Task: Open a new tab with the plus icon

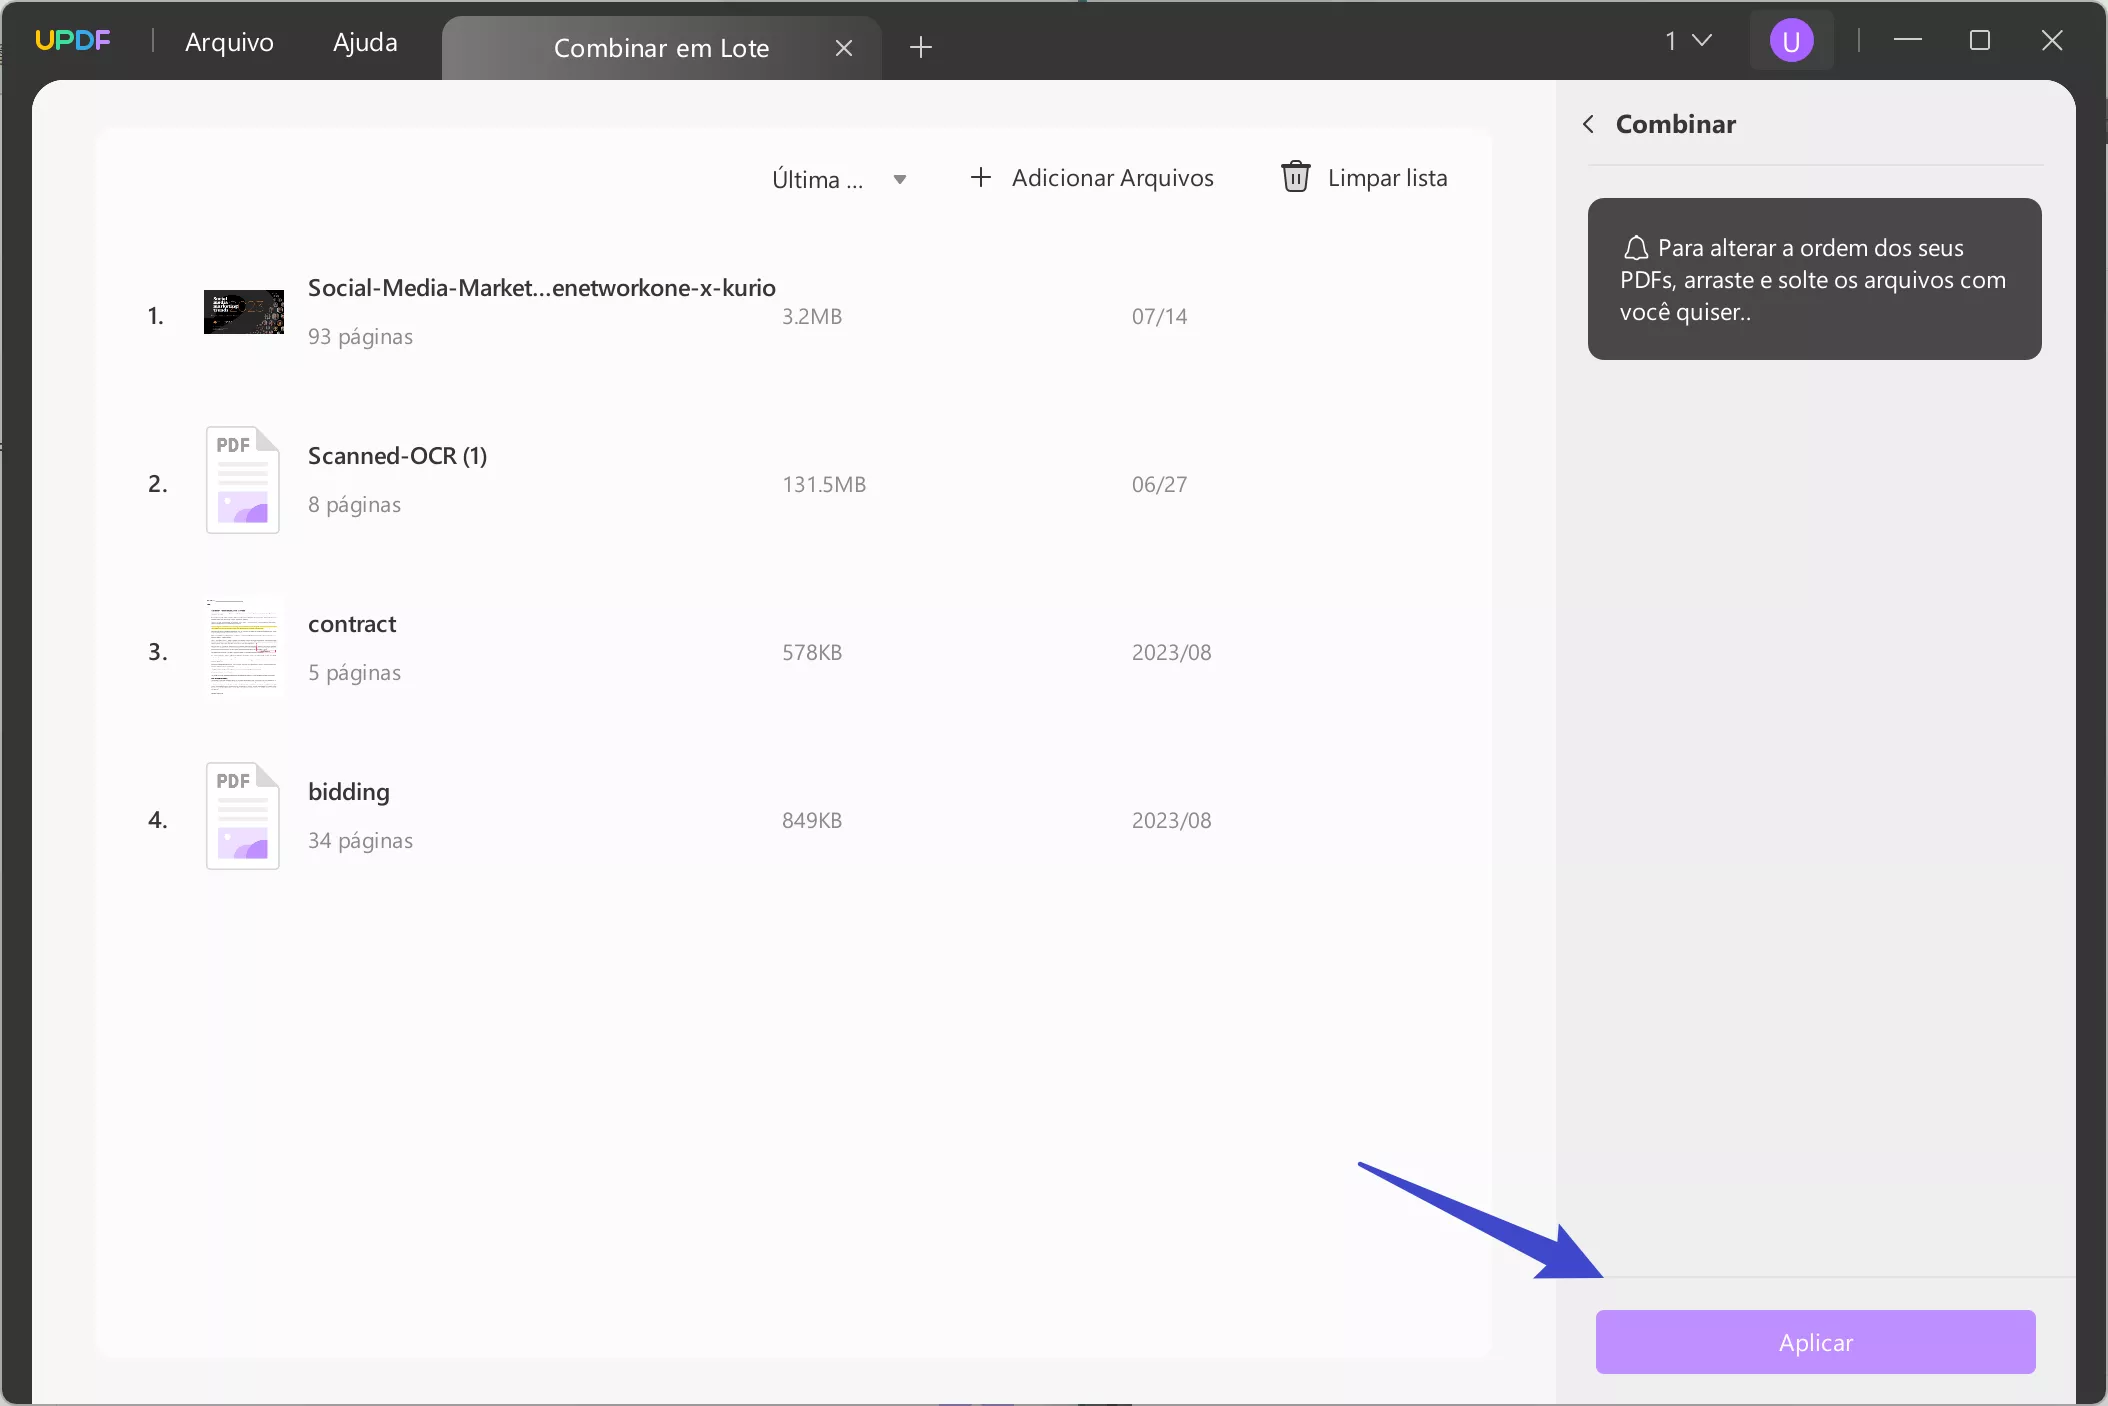Action: [921, 47]
